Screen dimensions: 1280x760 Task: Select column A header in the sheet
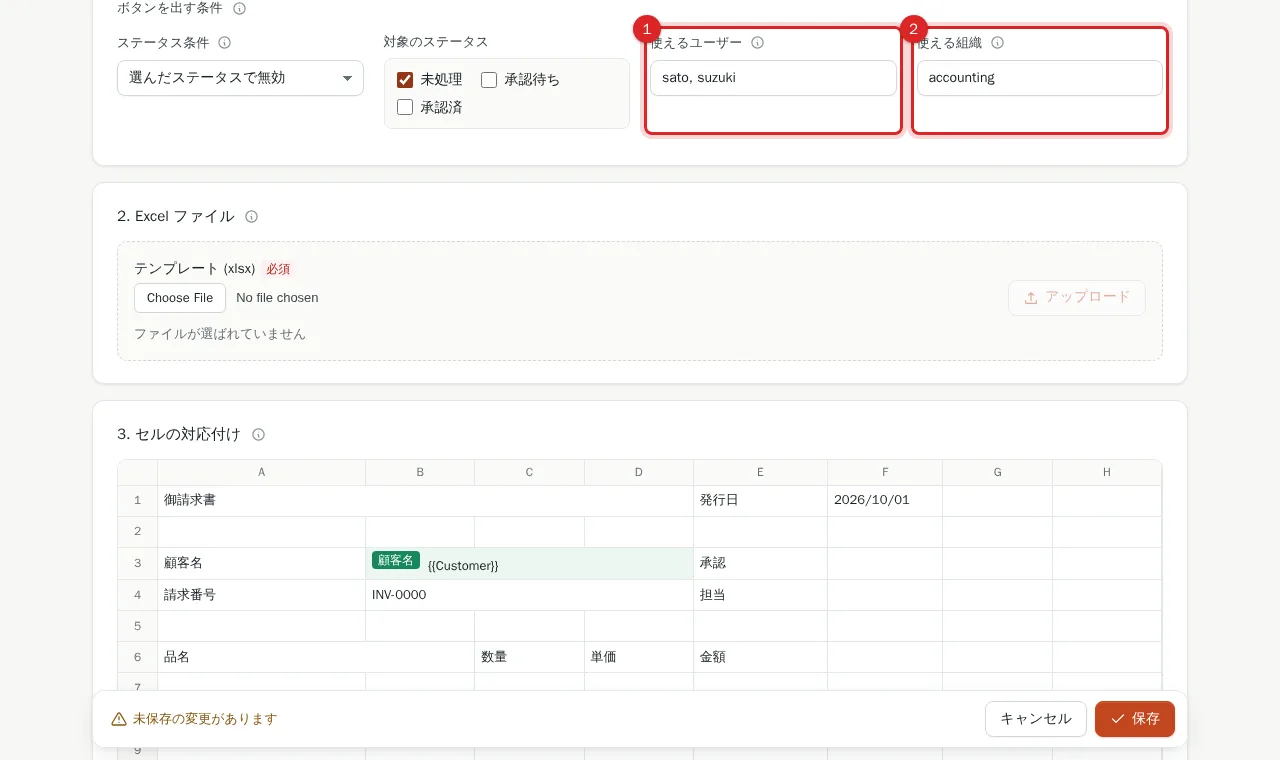click(262, 472)
